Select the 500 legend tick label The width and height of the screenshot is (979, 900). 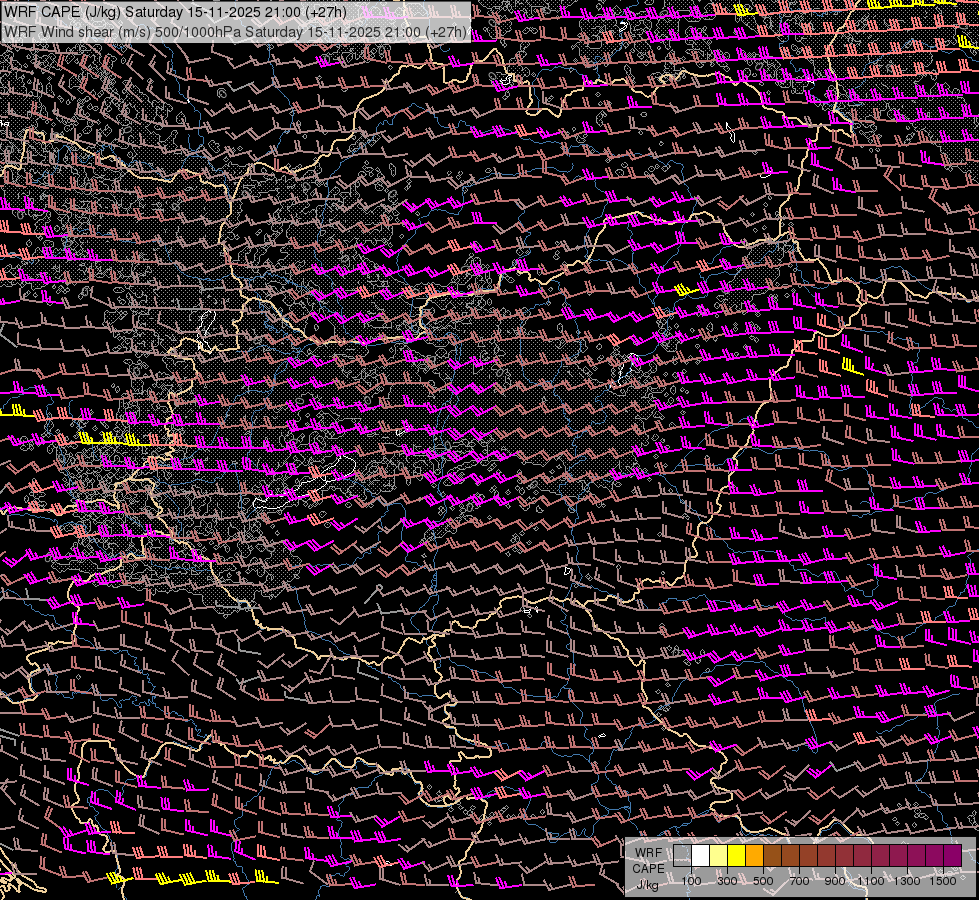point(763,881)
